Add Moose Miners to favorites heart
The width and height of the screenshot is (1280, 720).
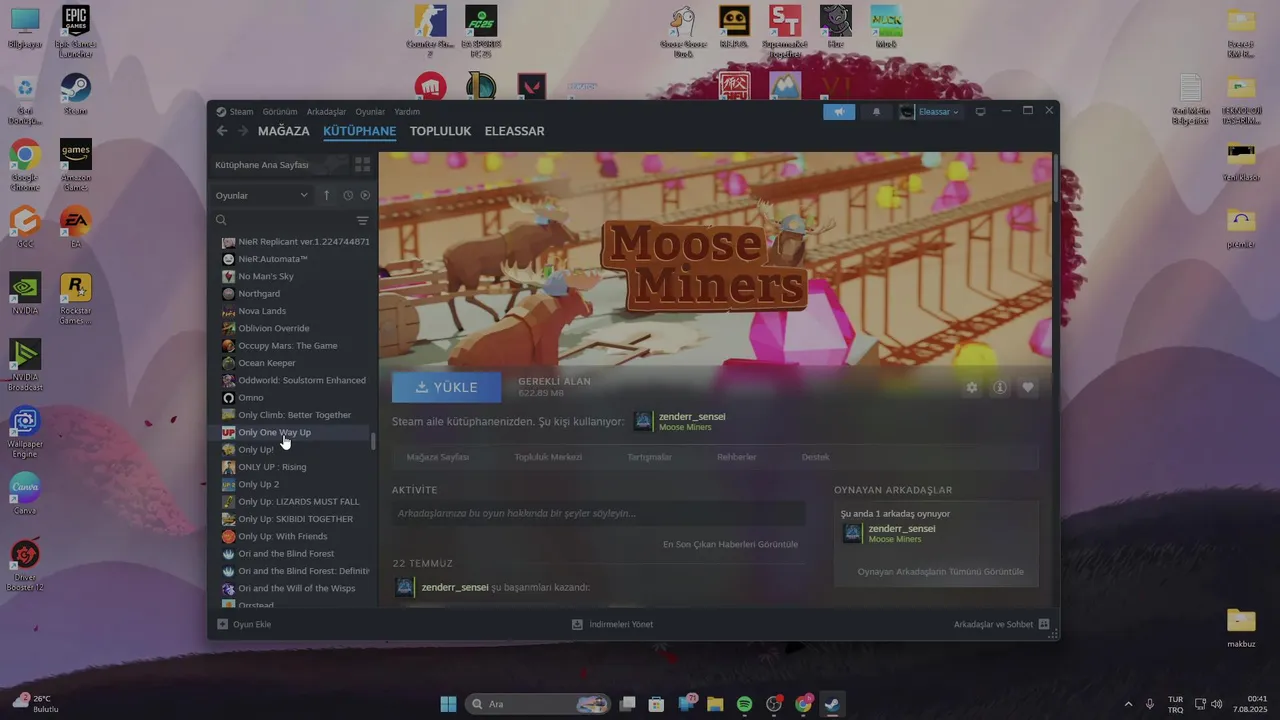pos(1027,387)
